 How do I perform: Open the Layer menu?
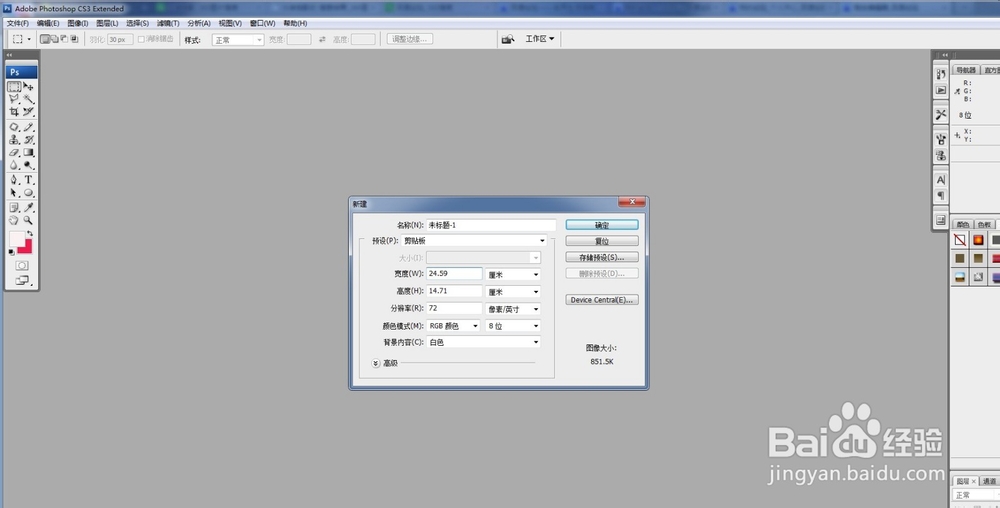107,23
